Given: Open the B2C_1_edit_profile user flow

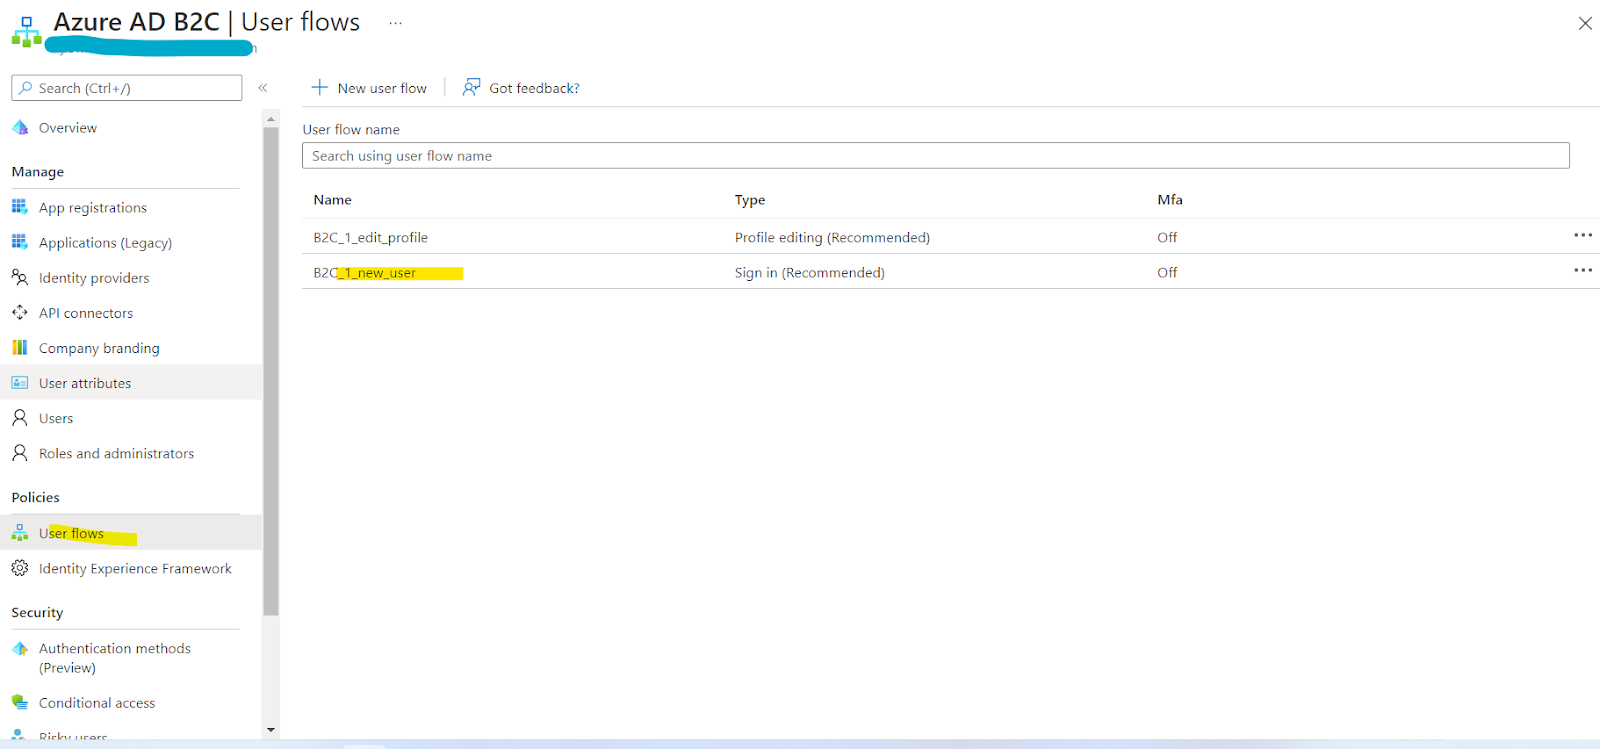Looking at the screenshot, I should click(370, 237).
